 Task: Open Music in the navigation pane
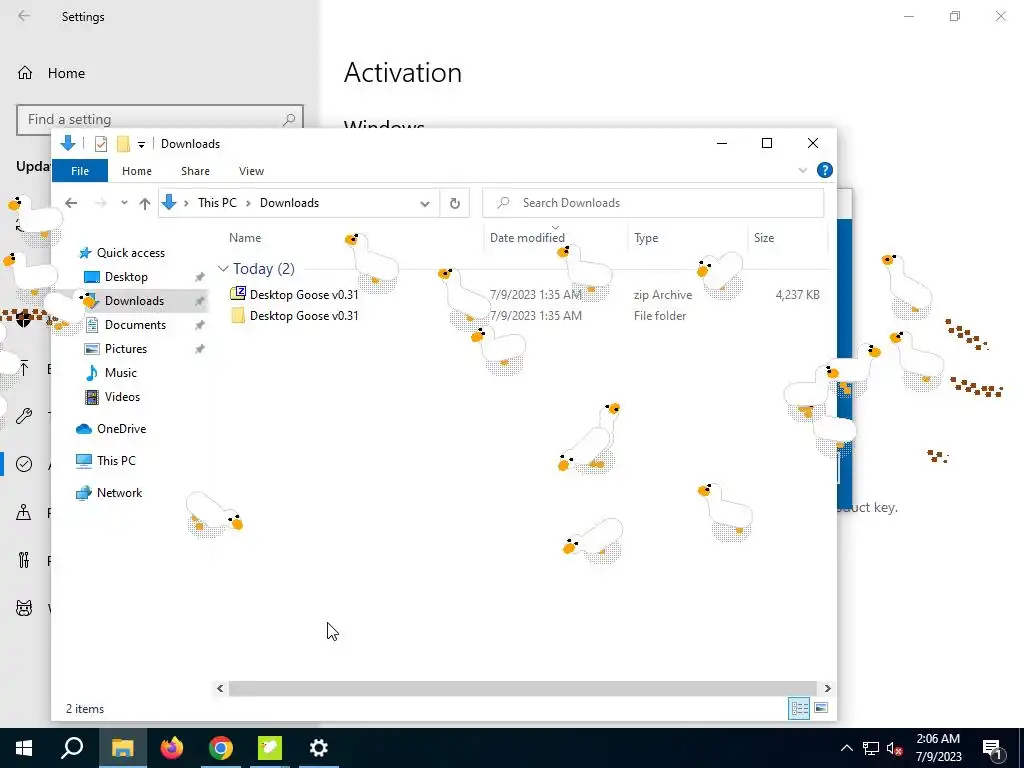click(120, 373)
